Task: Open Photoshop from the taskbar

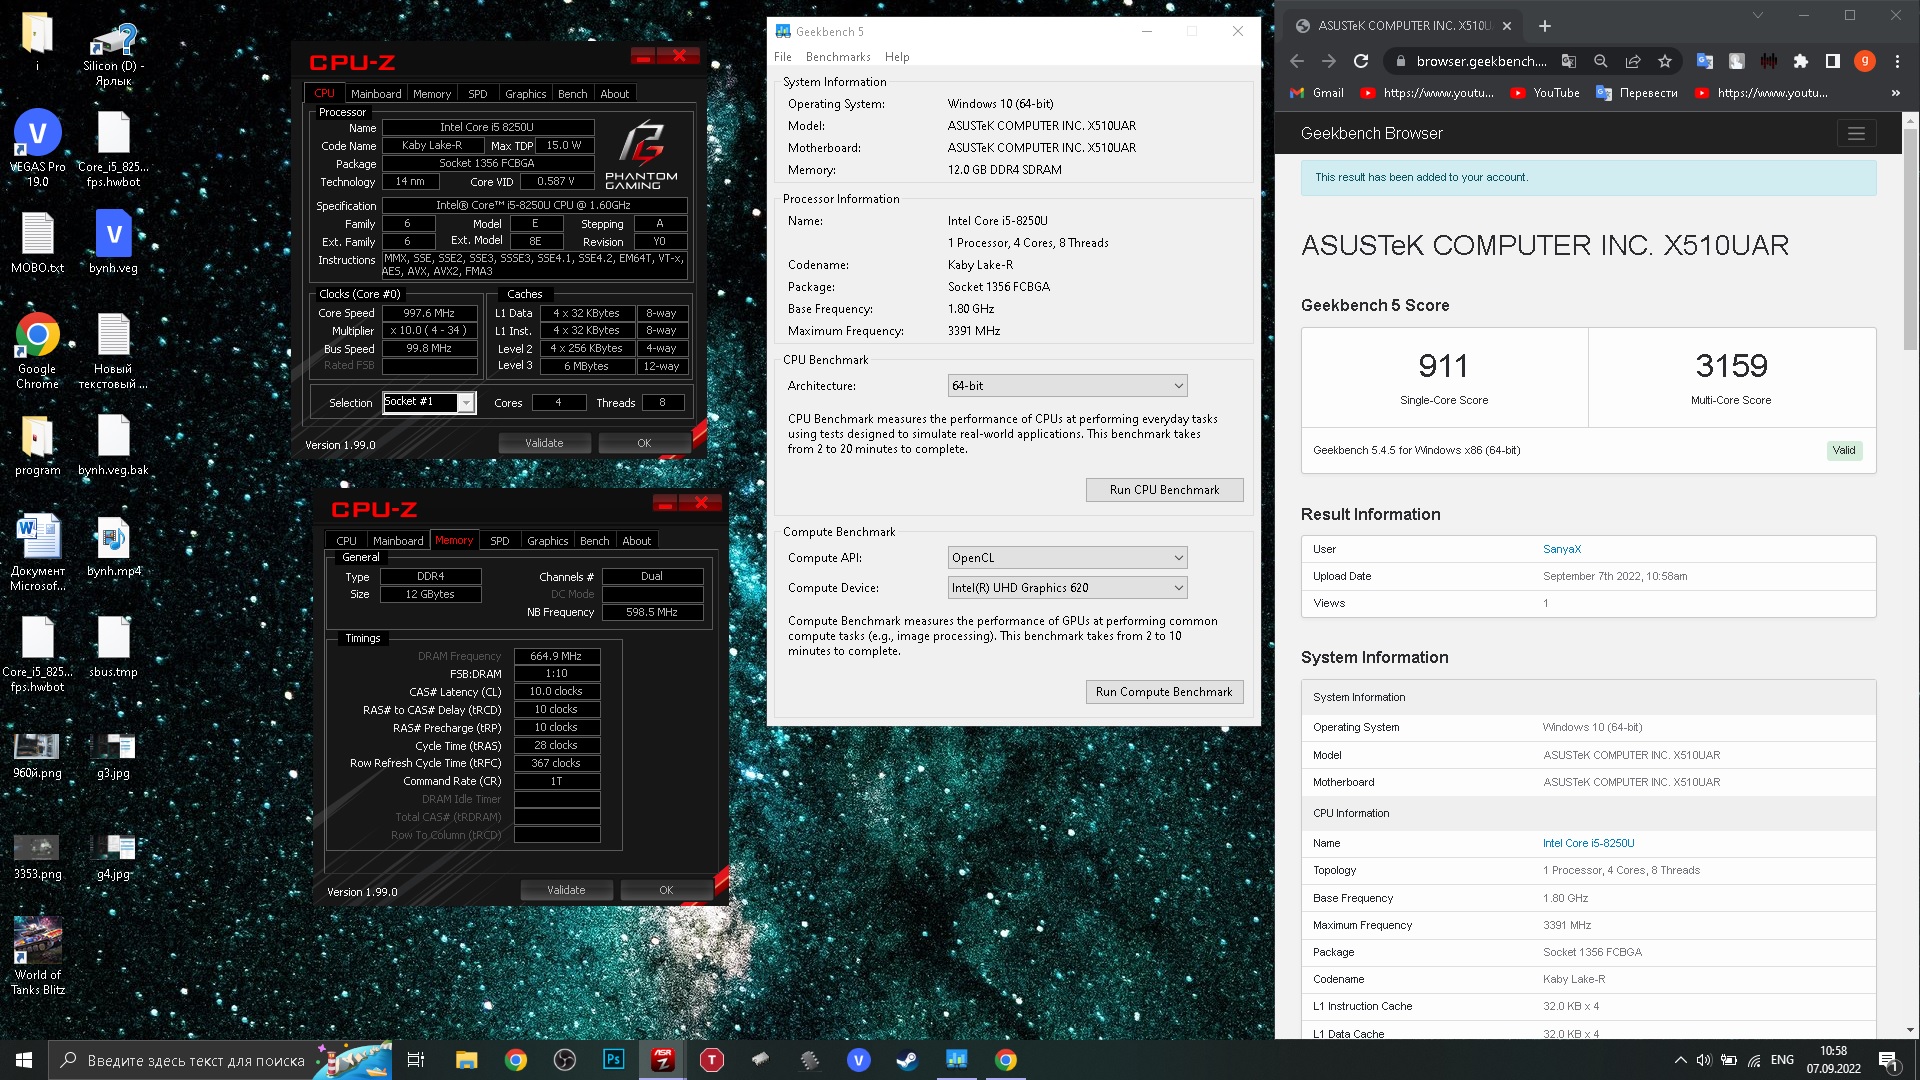Action: click(614, 1060)
